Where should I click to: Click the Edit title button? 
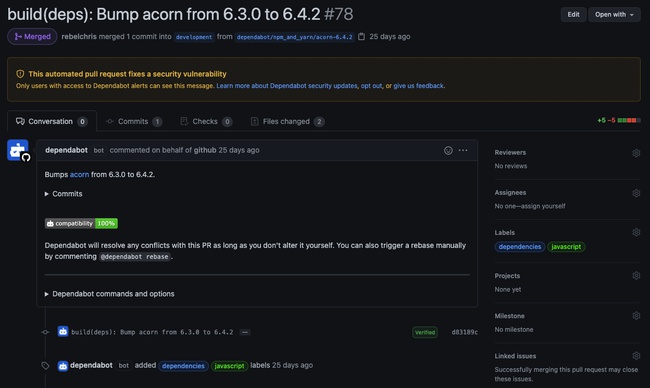(573, 15)
